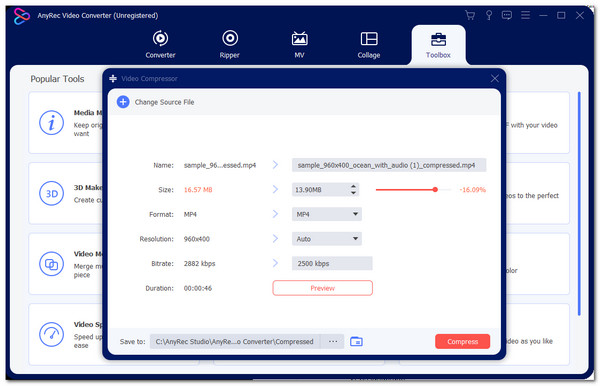The width and height of the screenshot is (600, 386).
Task: Click the Preview button
Action: pyautogui.click(x=323, y=288)
